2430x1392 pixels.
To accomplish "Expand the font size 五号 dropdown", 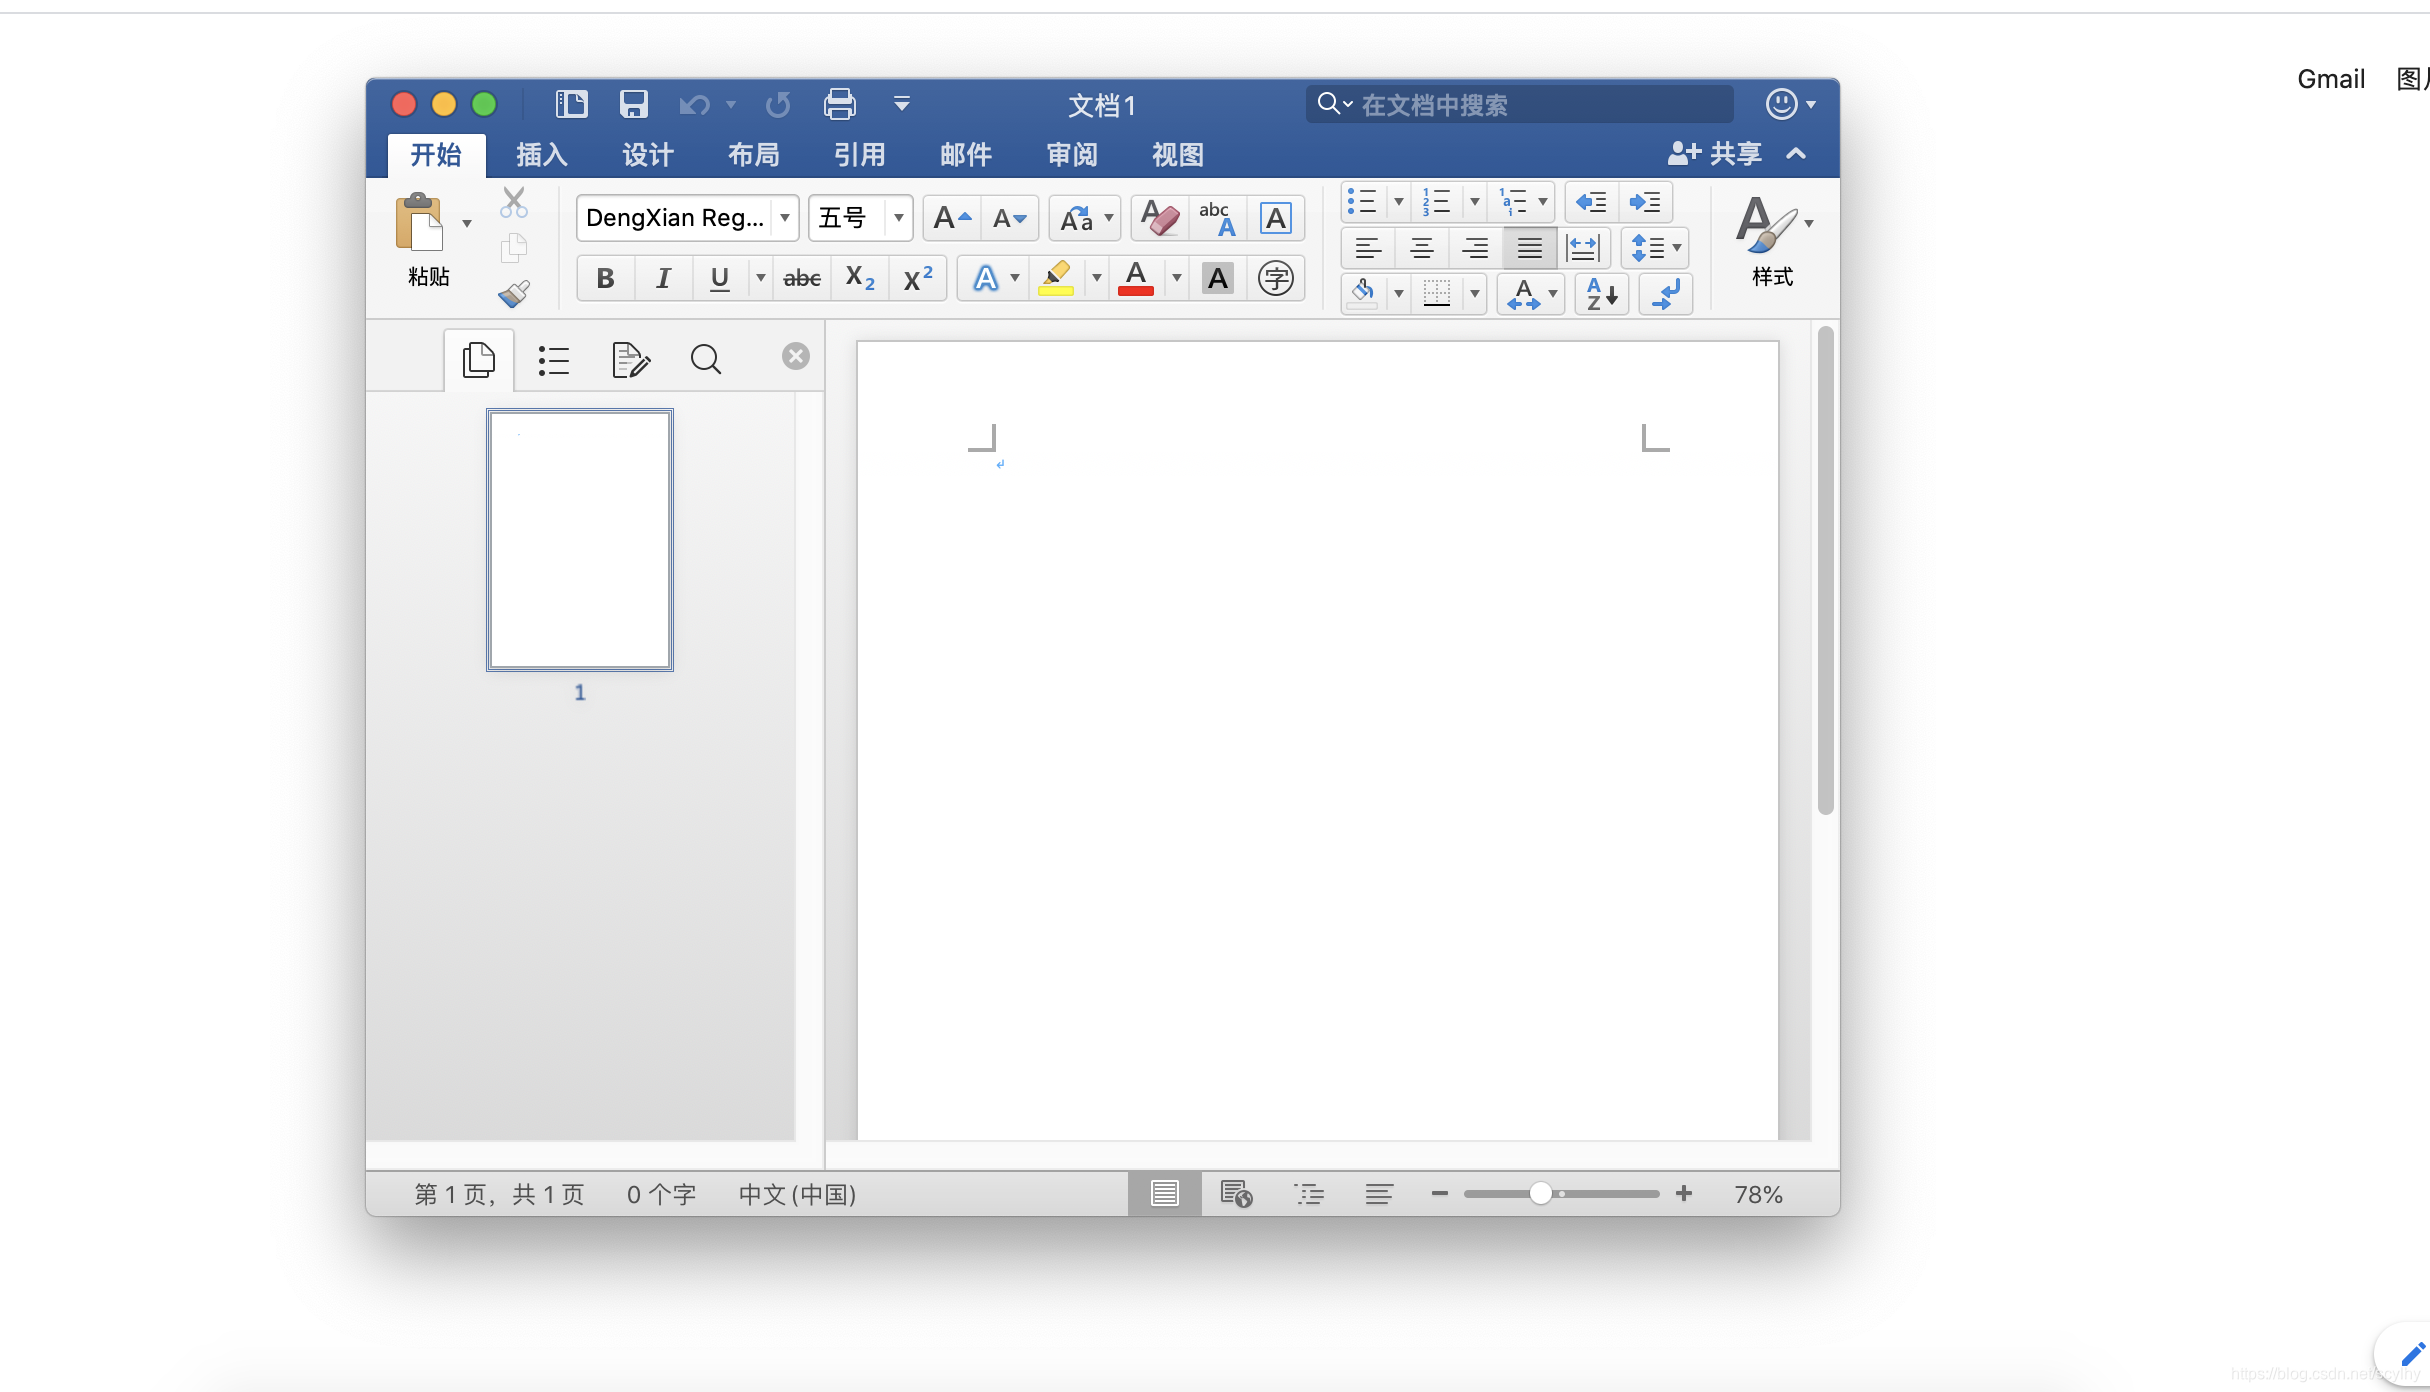I will (898, 218).
